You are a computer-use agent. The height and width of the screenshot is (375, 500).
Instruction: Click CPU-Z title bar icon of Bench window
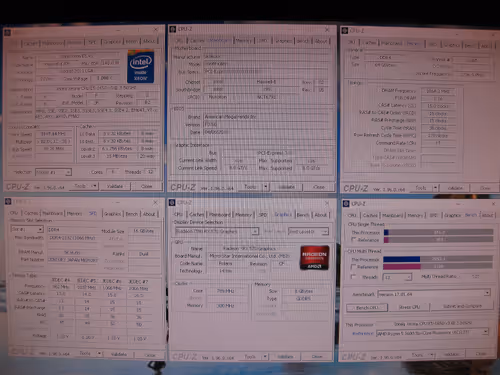[346, 204]
